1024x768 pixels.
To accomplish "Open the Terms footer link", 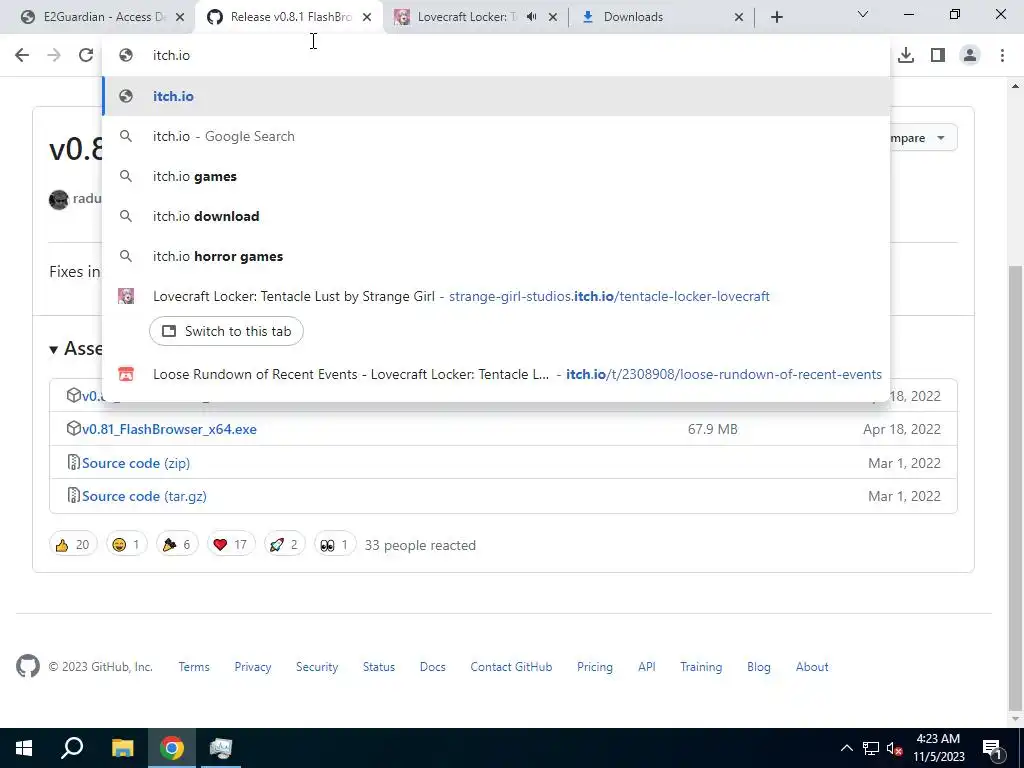I will pos(194,667).
